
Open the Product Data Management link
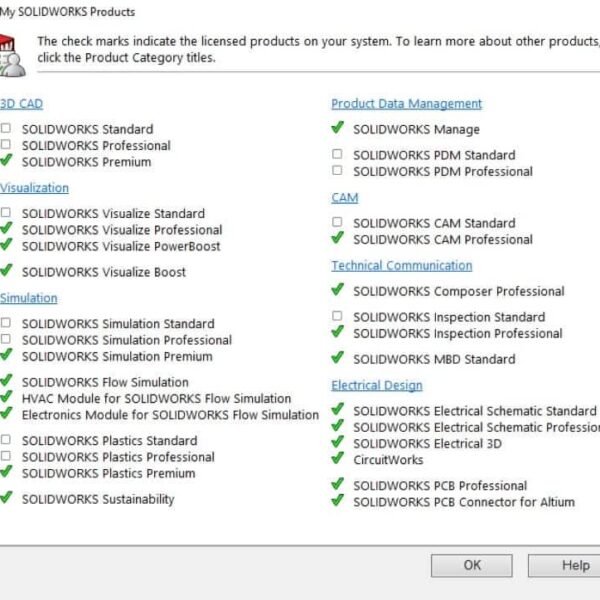click(406, 103)
